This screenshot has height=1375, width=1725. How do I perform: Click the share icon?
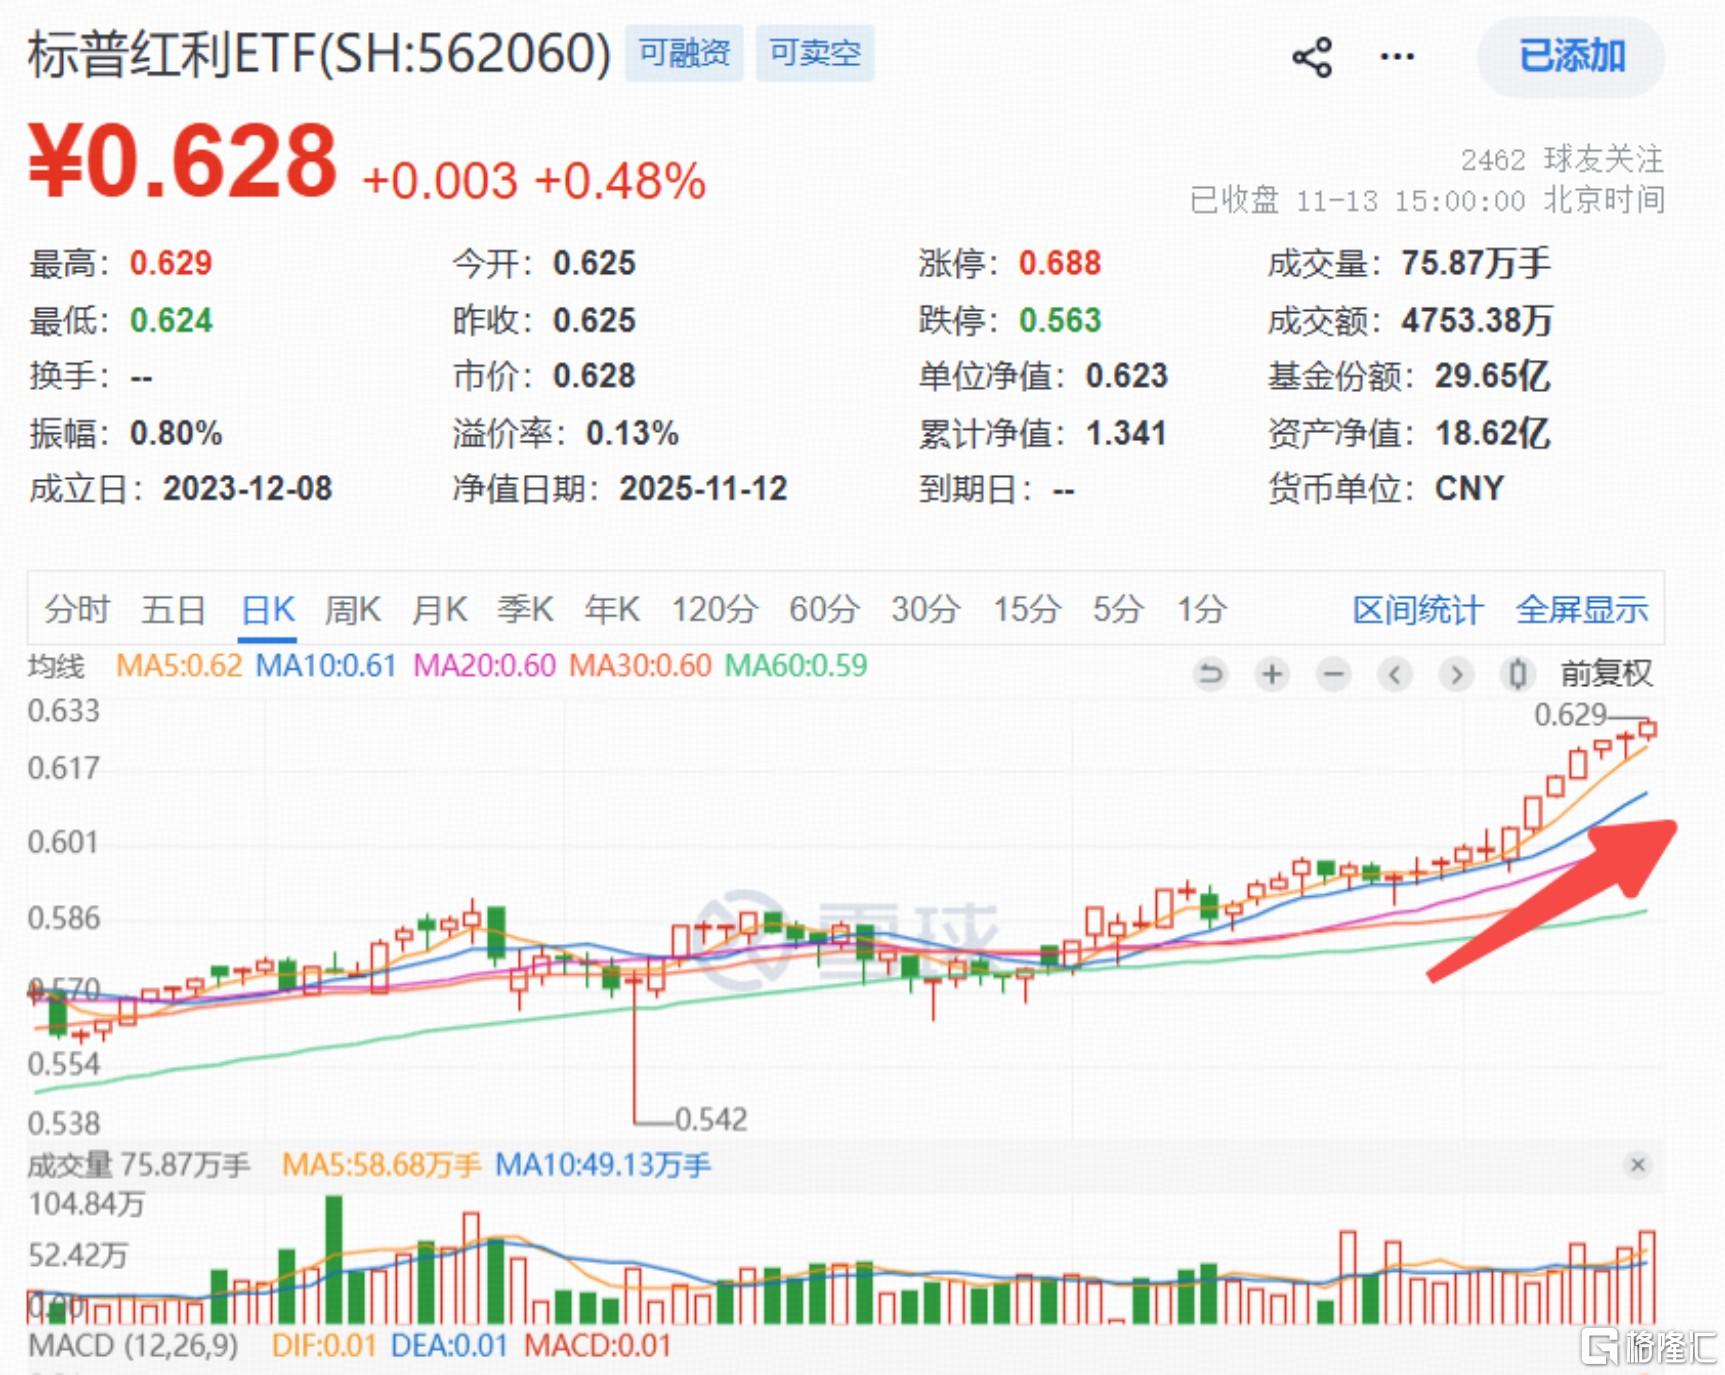click(x=1312, y=57)
